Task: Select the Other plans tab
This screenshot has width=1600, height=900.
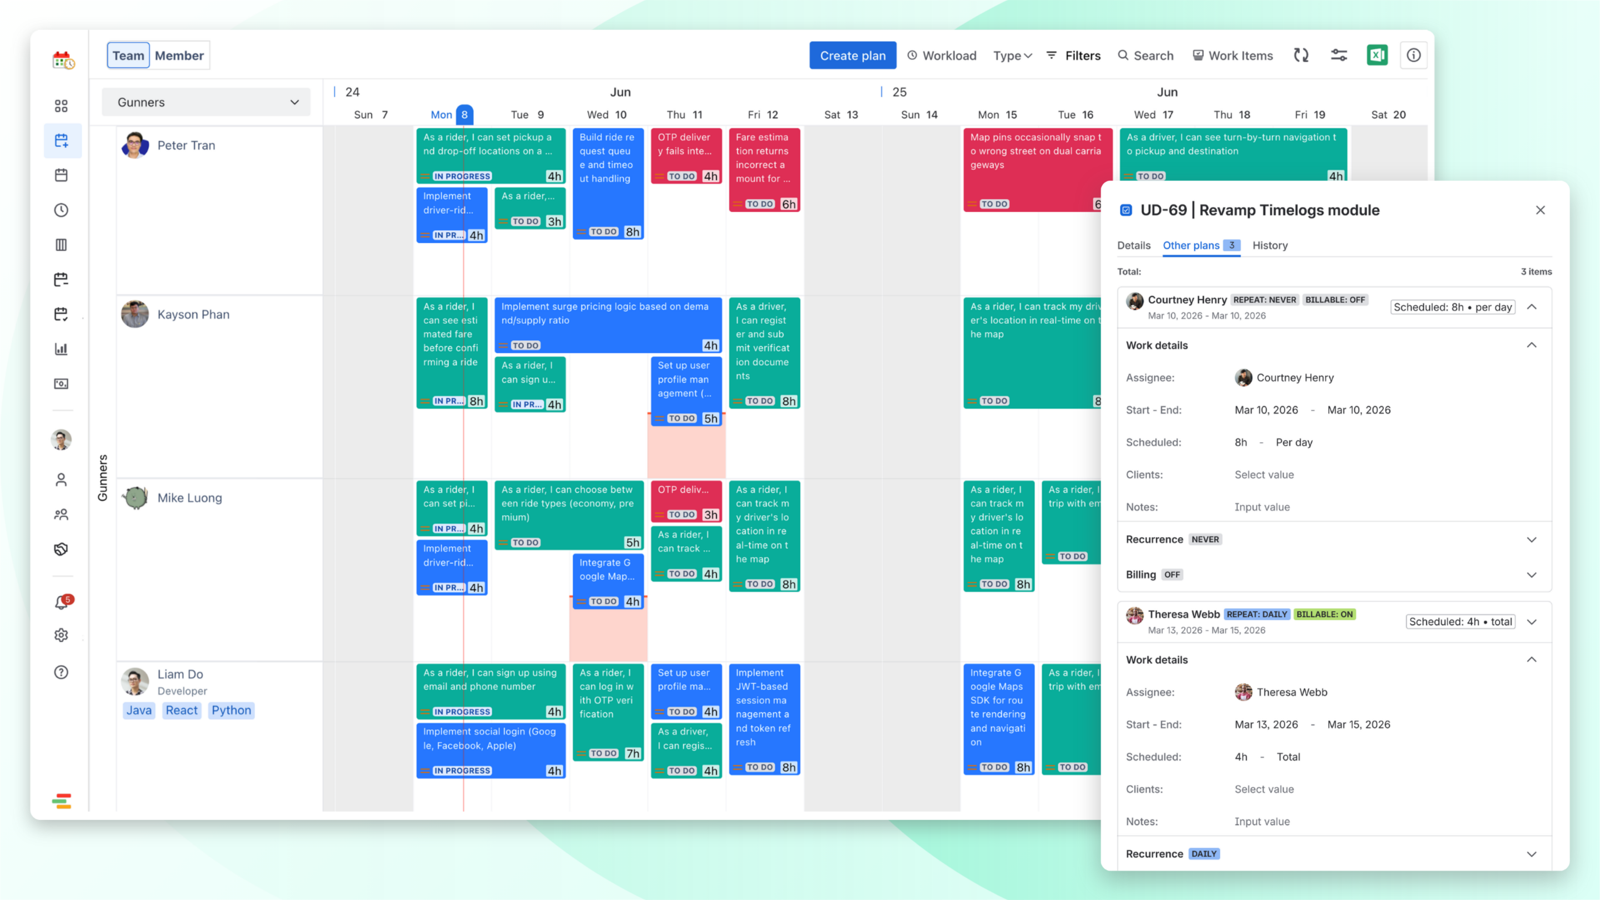Action: tap(1201, 246)
